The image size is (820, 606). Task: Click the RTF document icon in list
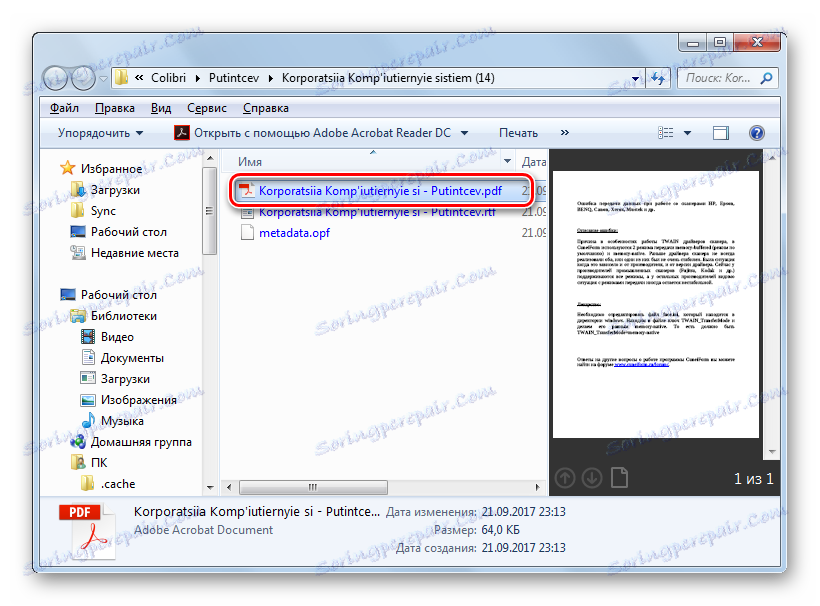click(x=247, y=212)
